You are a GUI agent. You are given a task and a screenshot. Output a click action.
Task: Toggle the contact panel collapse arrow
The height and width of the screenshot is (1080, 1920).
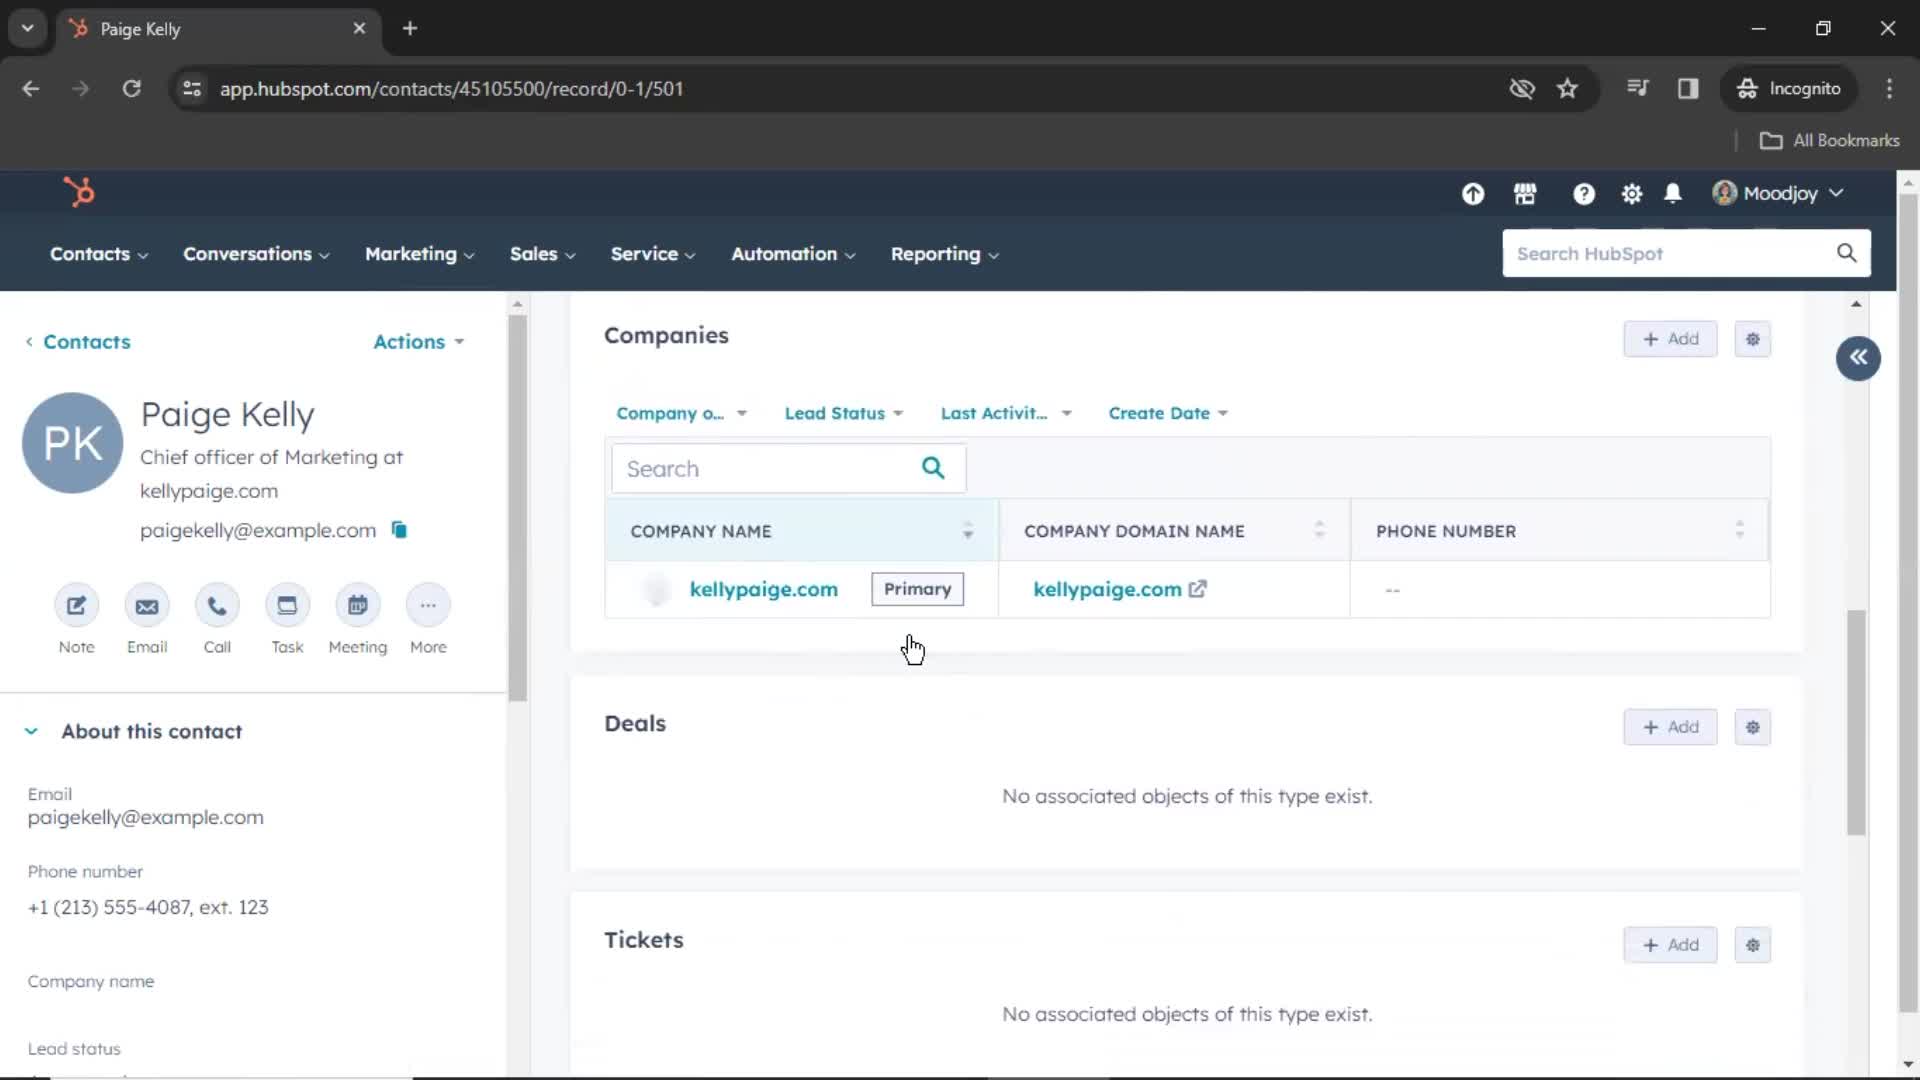[1858, 359]
